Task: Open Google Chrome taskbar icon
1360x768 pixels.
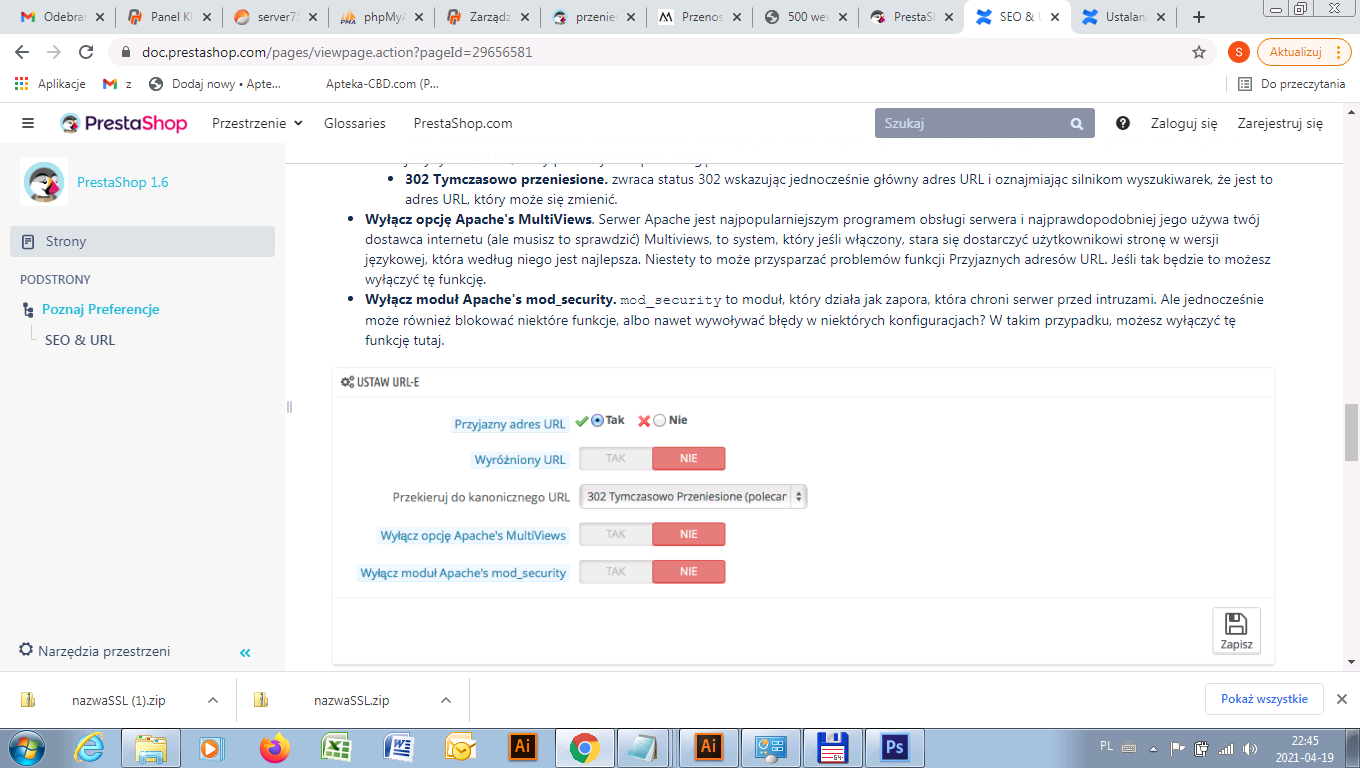Action: pyautogui.click(x=584, y=748)
